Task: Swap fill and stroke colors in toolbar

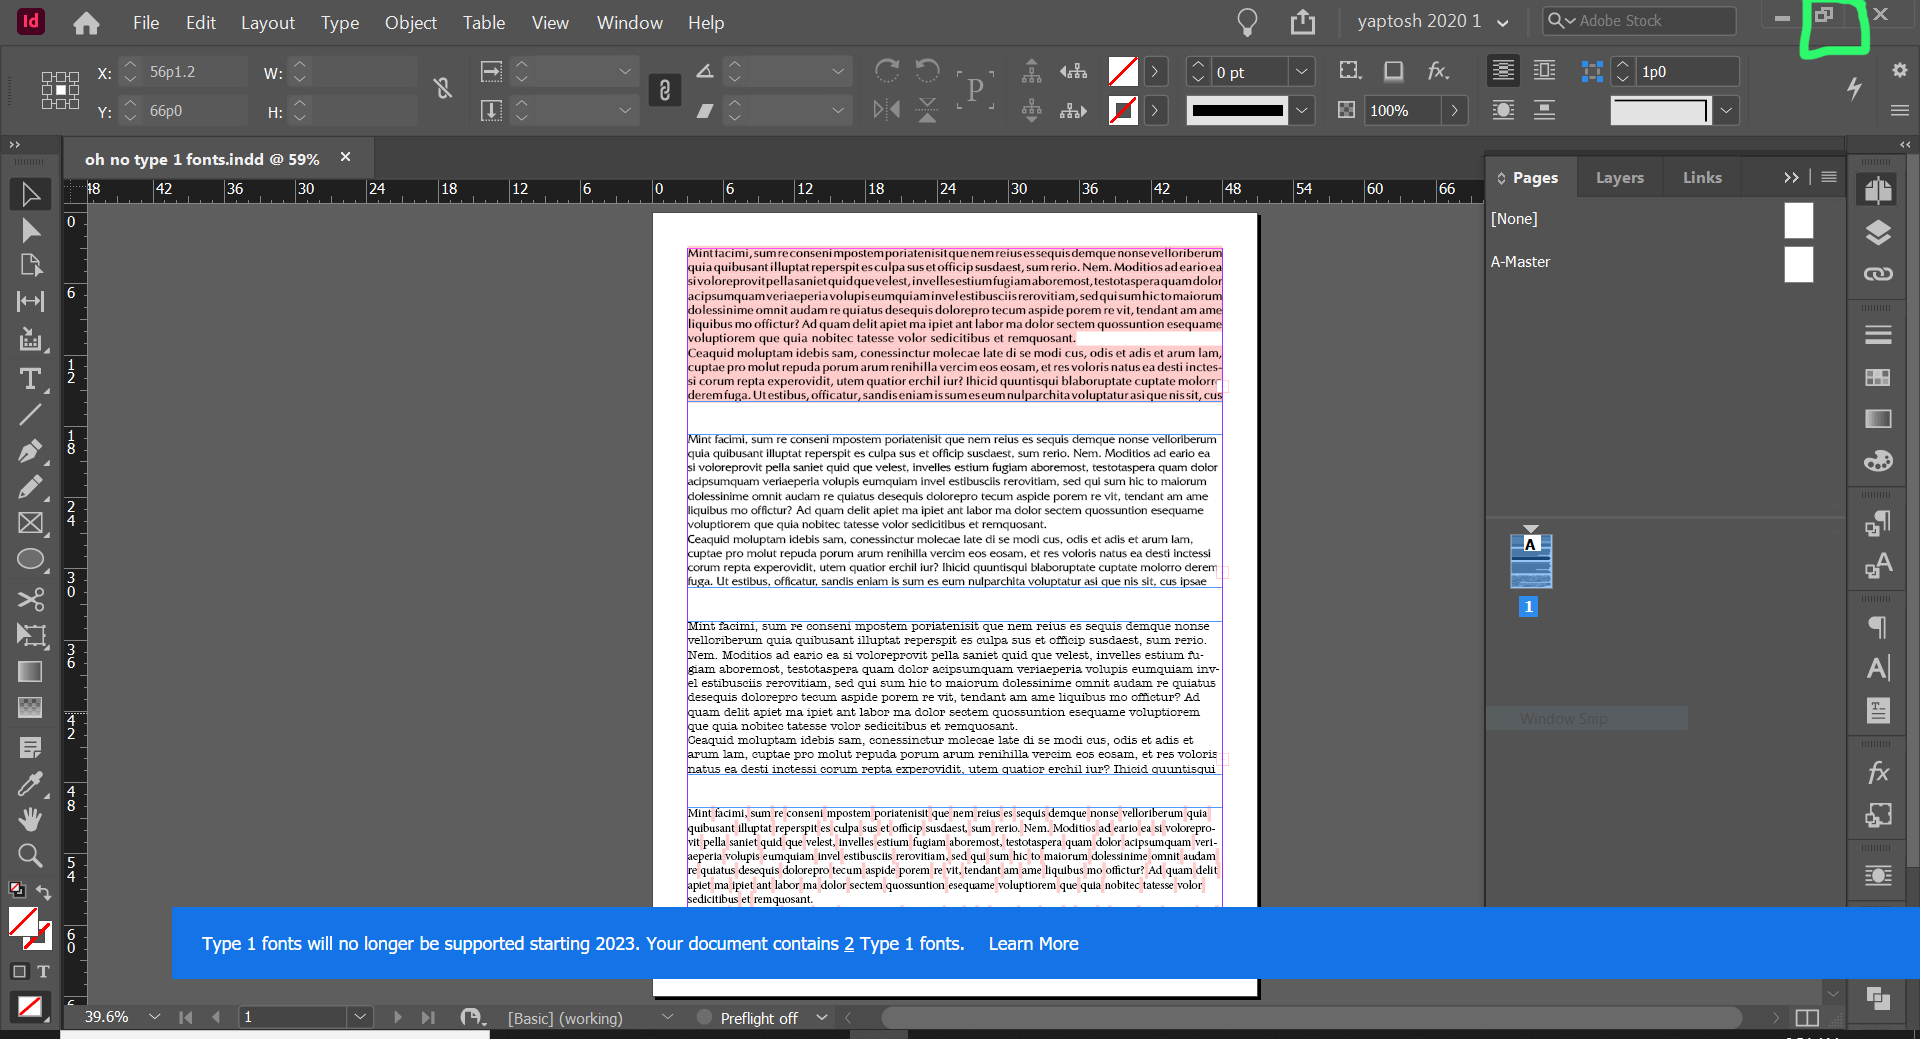Action: [45, 893]
